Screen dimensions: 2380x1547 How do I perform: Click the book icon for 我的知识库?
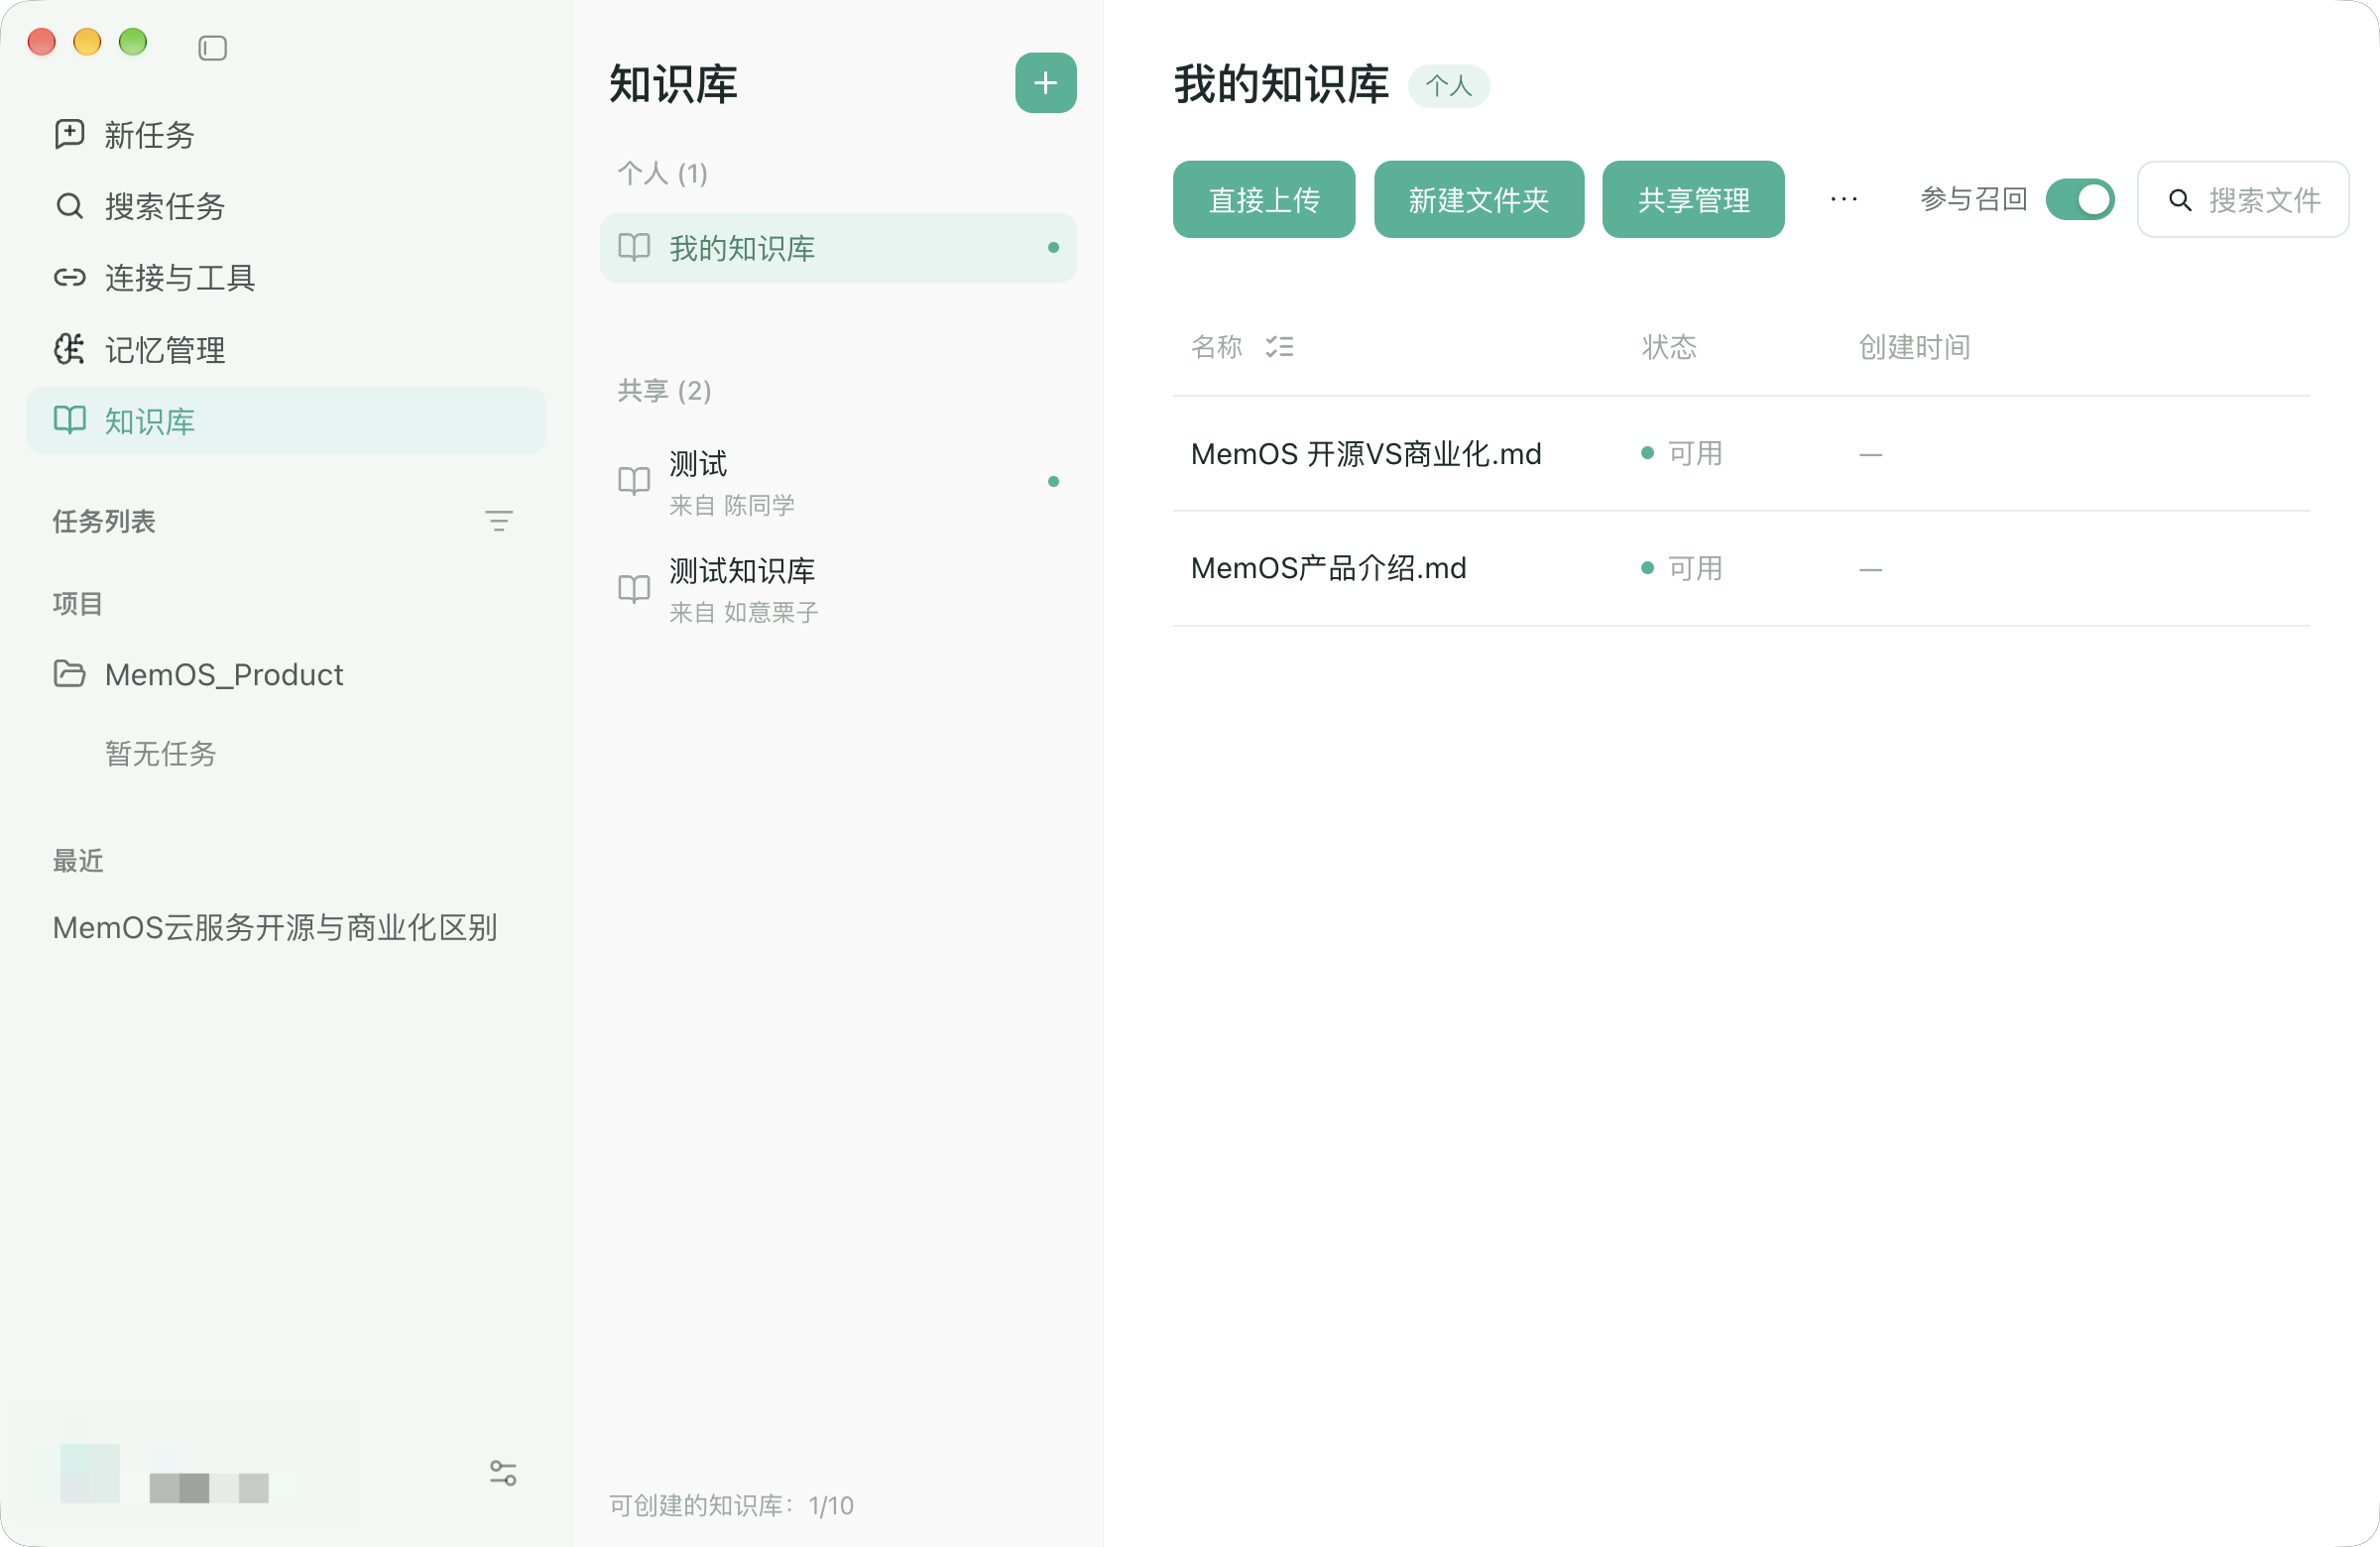[x=634, y=247]
